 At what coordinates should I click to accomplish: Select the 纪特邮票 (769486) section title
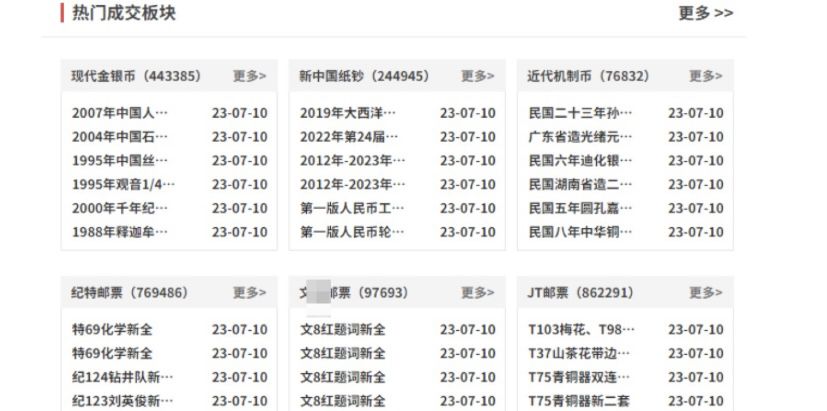pyautogui.click(x=130, y=292)
